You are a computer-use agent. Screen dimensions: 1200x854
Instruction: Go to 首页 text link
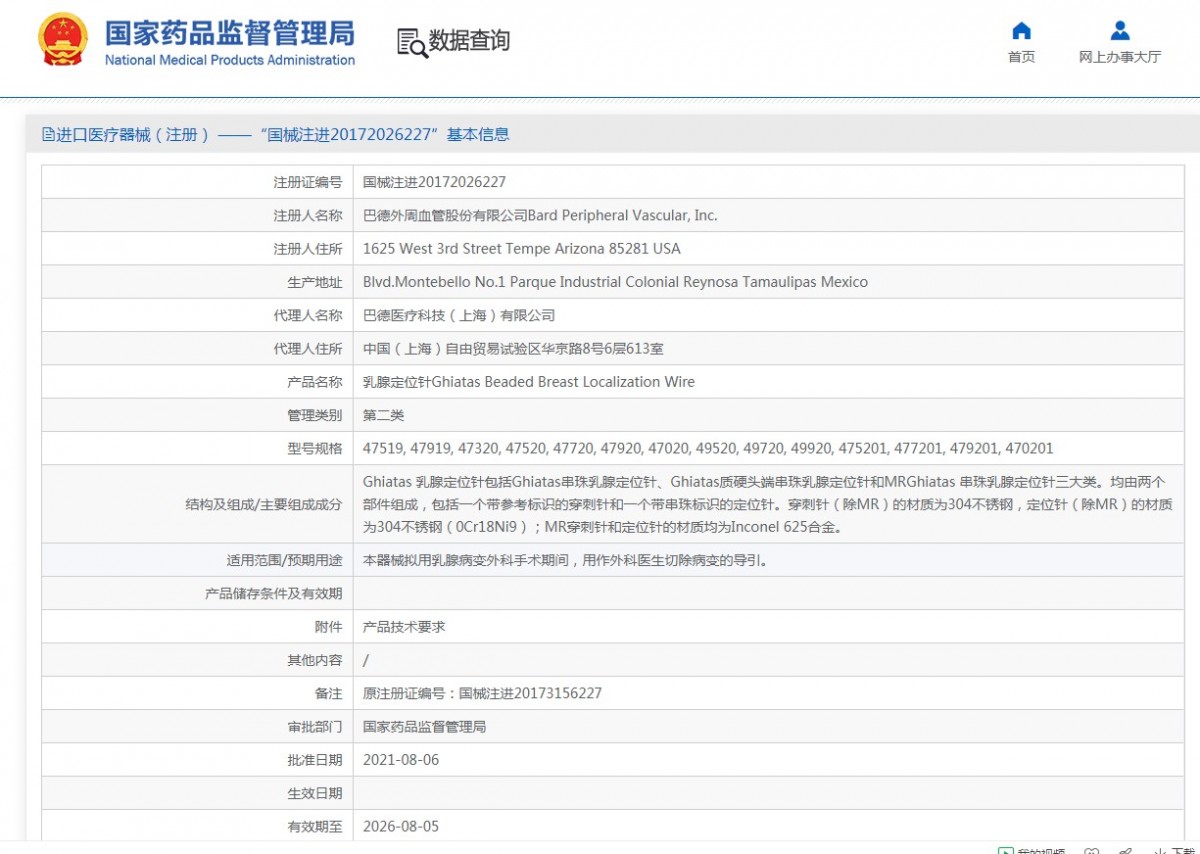(1021, 57)
